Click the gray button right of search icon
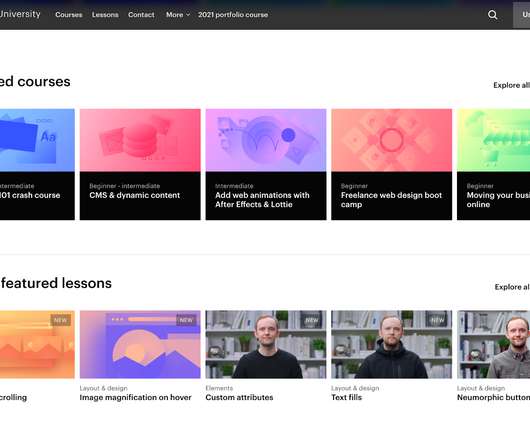This screenshot has height=442, width=530. (522, 15)
